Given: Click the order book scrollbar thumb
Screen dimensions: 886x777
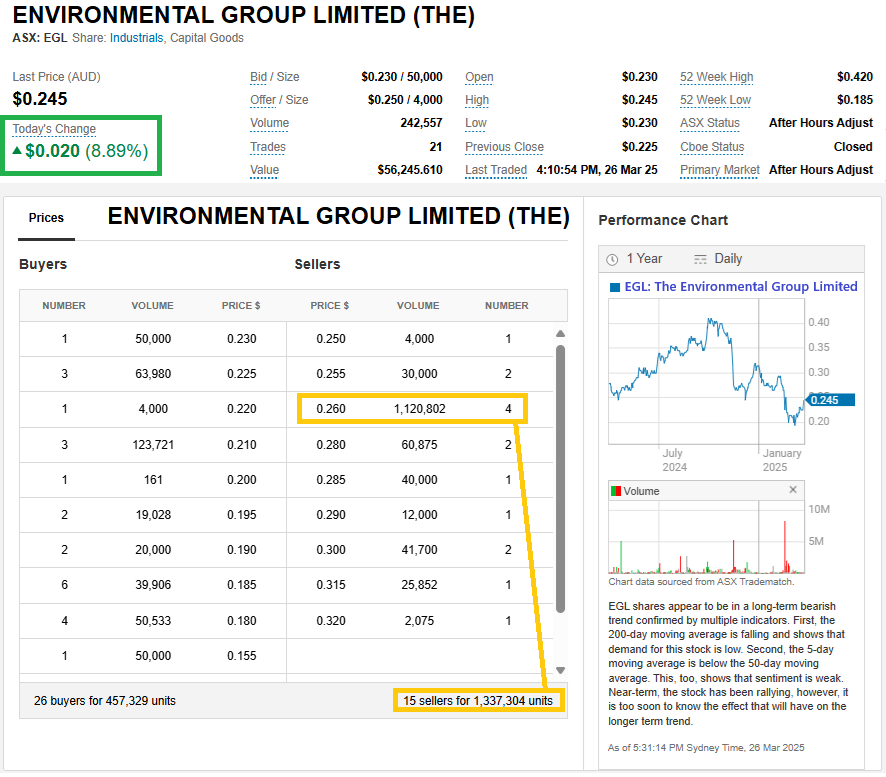Looking at the screenshot, I should [561, 479].
